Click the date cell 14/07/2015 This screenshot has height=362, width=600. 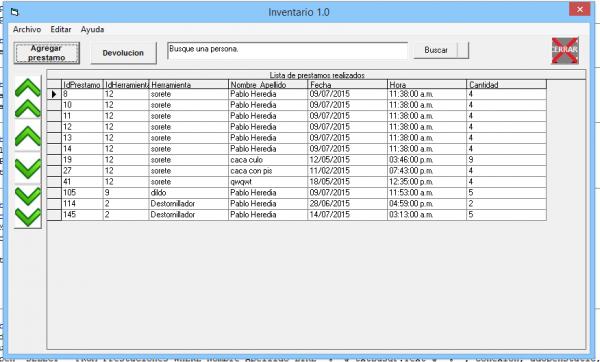(x=347, y=215)
